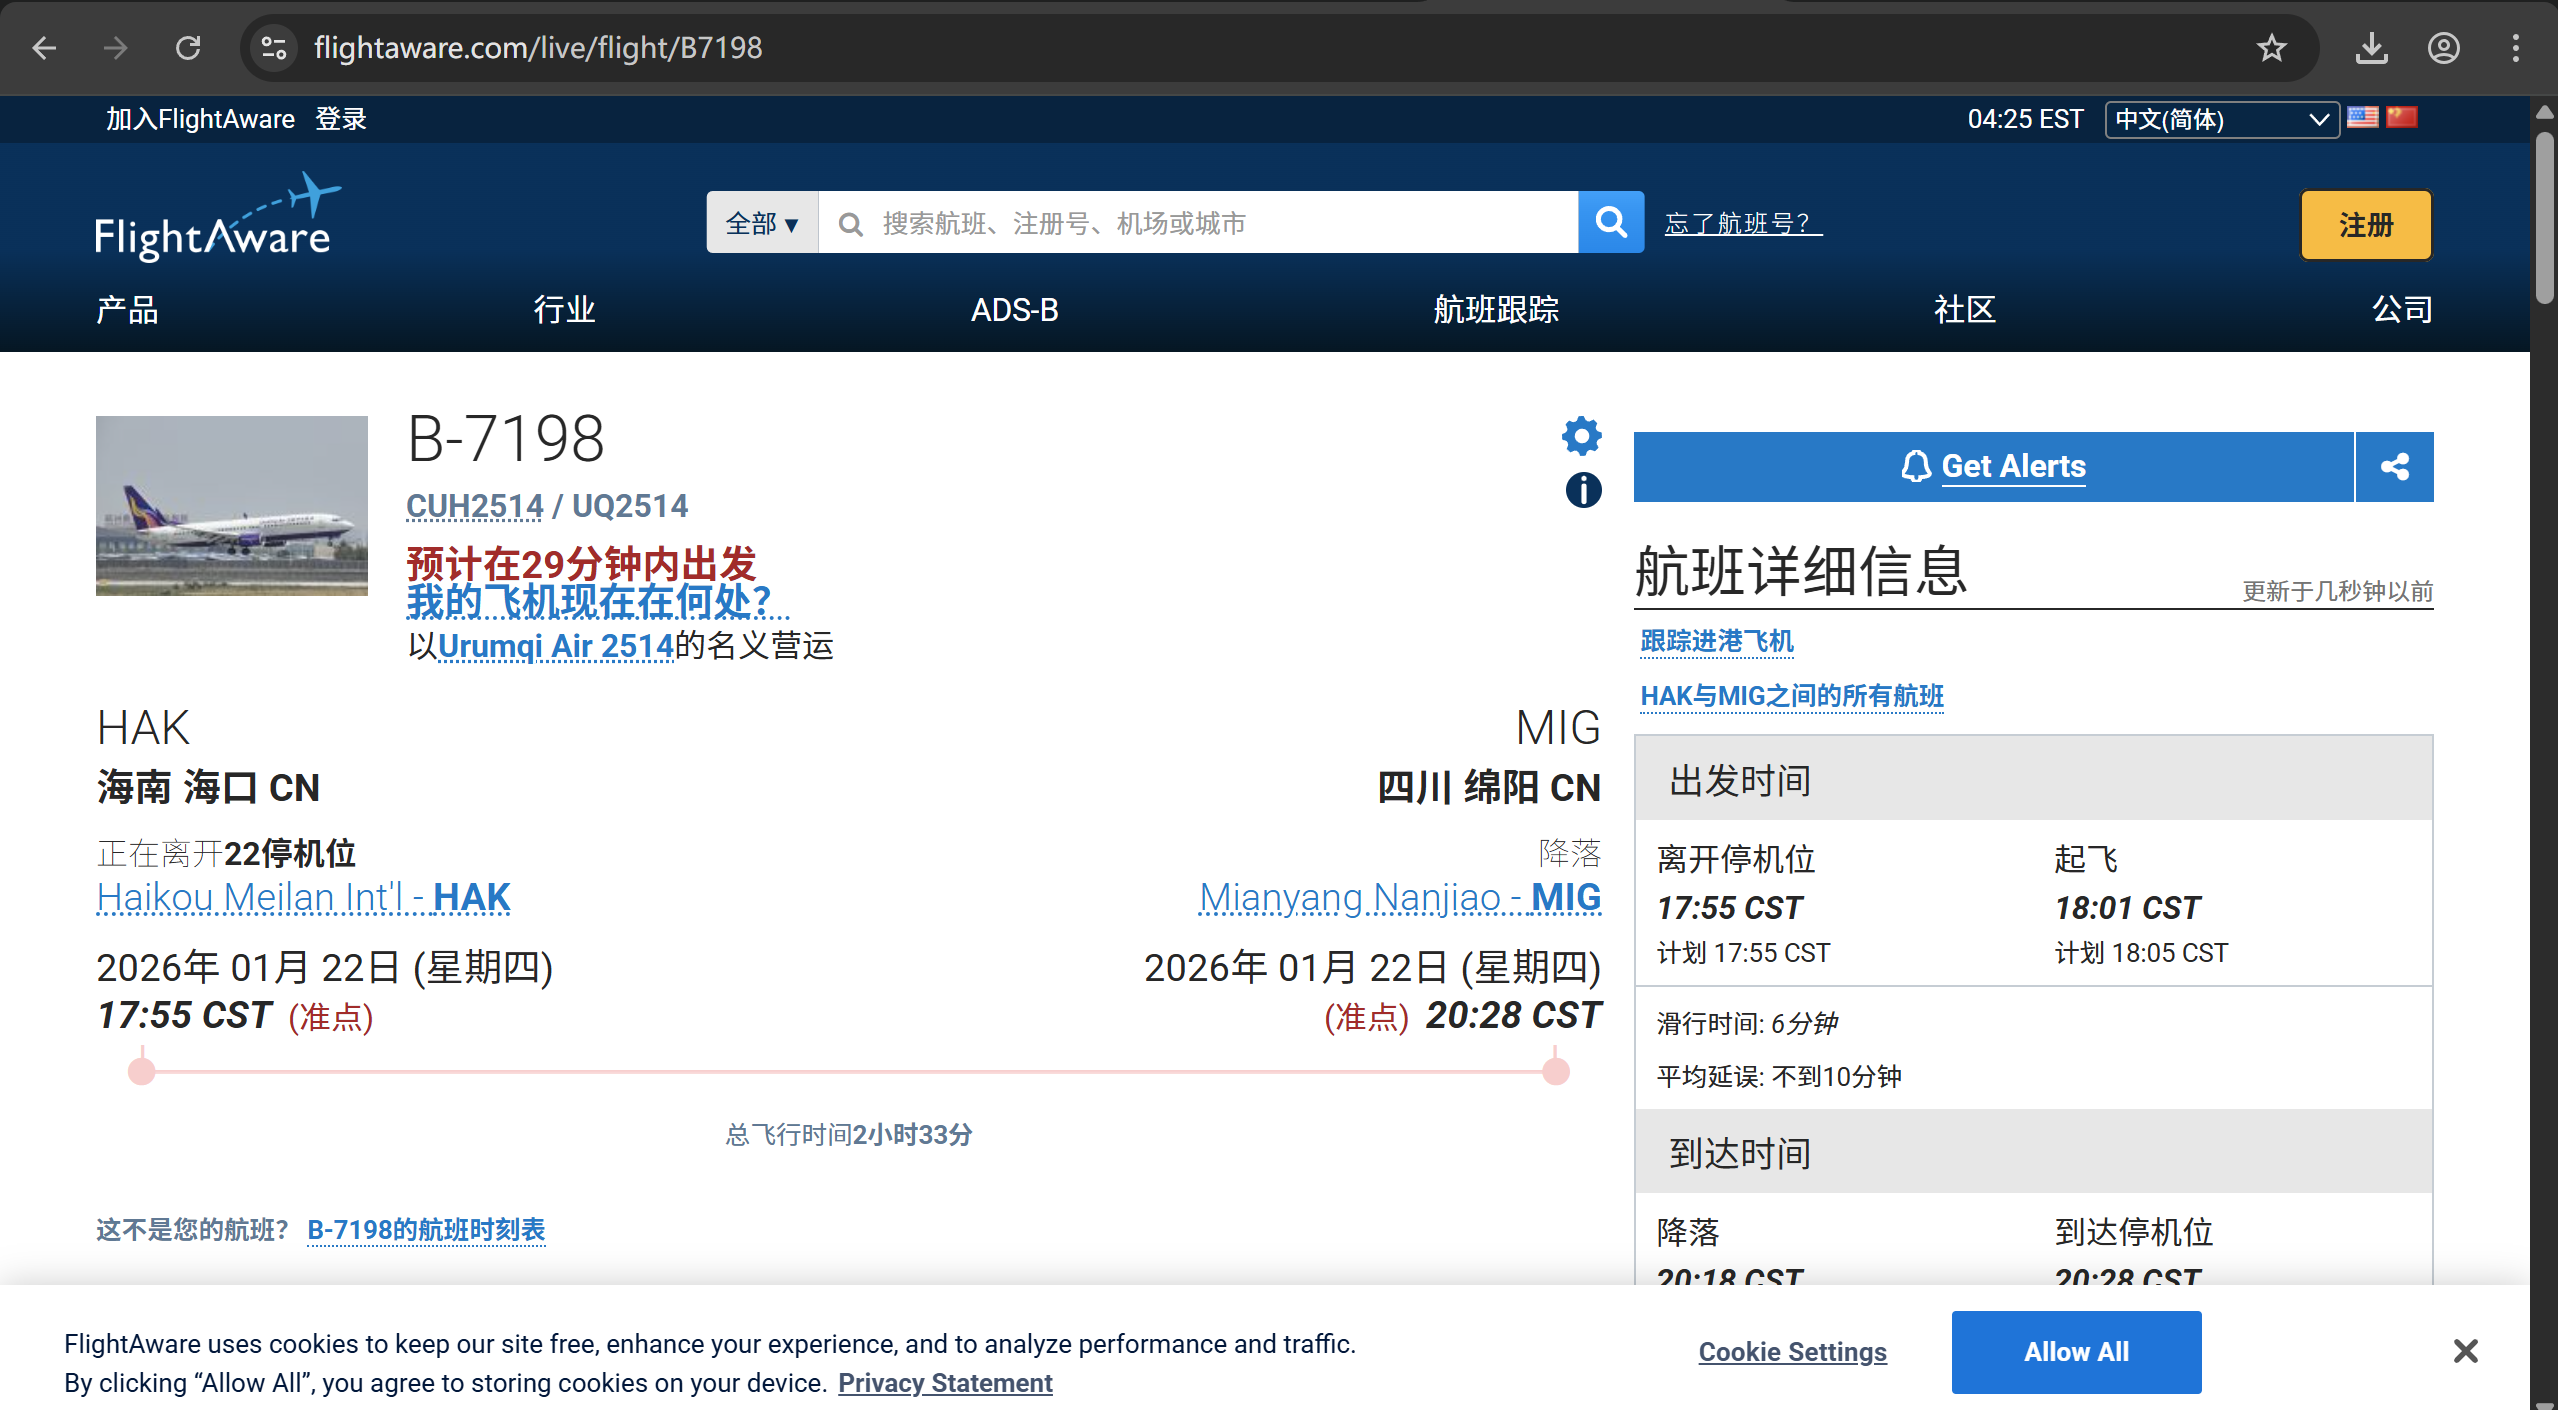This screenshot has width=2558, height=1410.
Task: Click HAK与MIG之间的所有航班 link
Action: (1792, 696)
